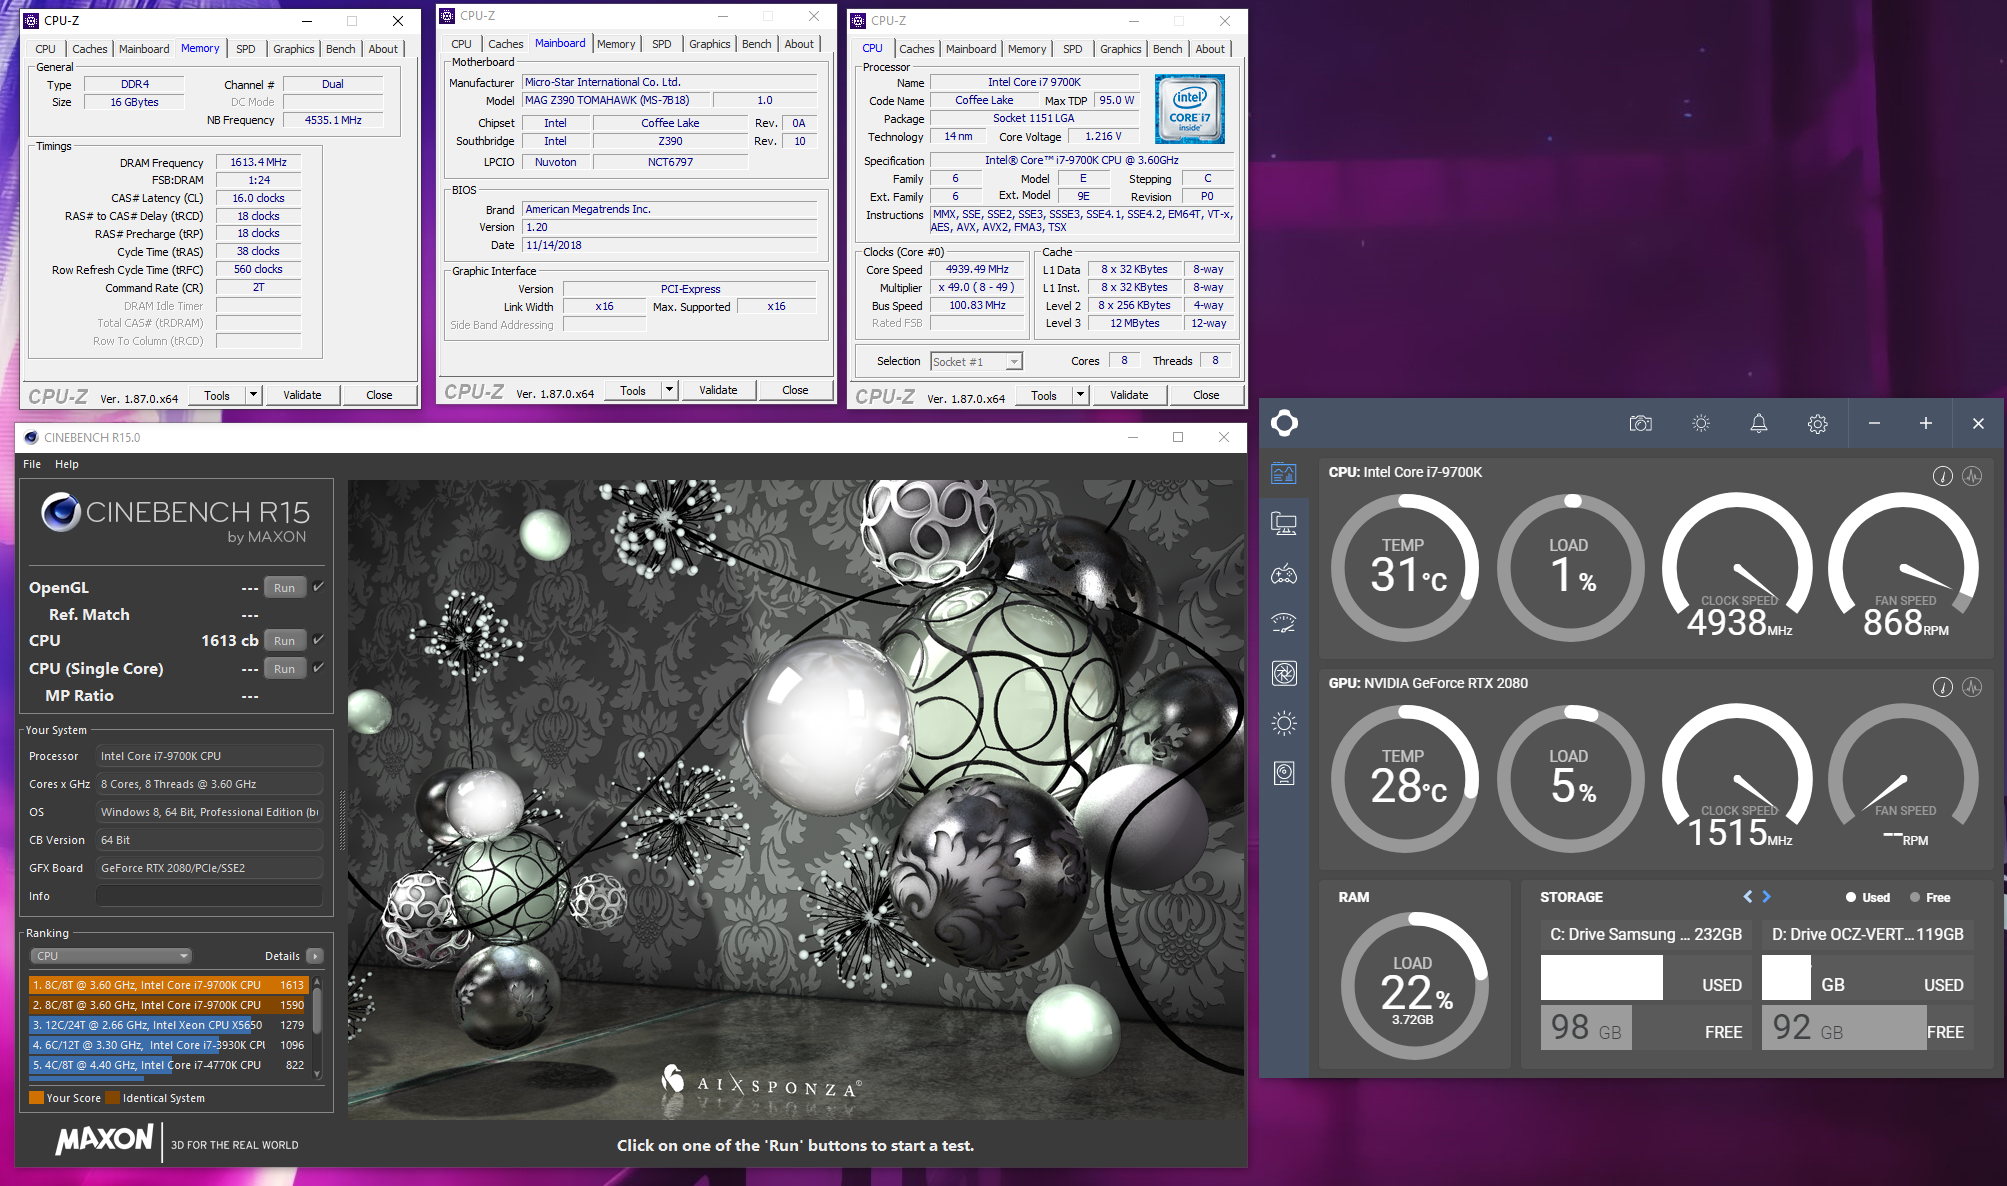Viewport: 2007px width, 1186px height.
Task: Open the lighting sun icon in CAM sidebar
Action: [x=1284, y=723]
